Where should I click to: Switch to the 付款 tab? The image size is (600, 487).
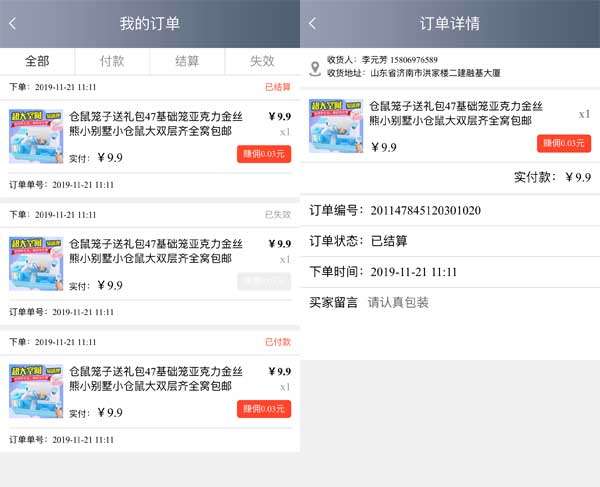112,61
